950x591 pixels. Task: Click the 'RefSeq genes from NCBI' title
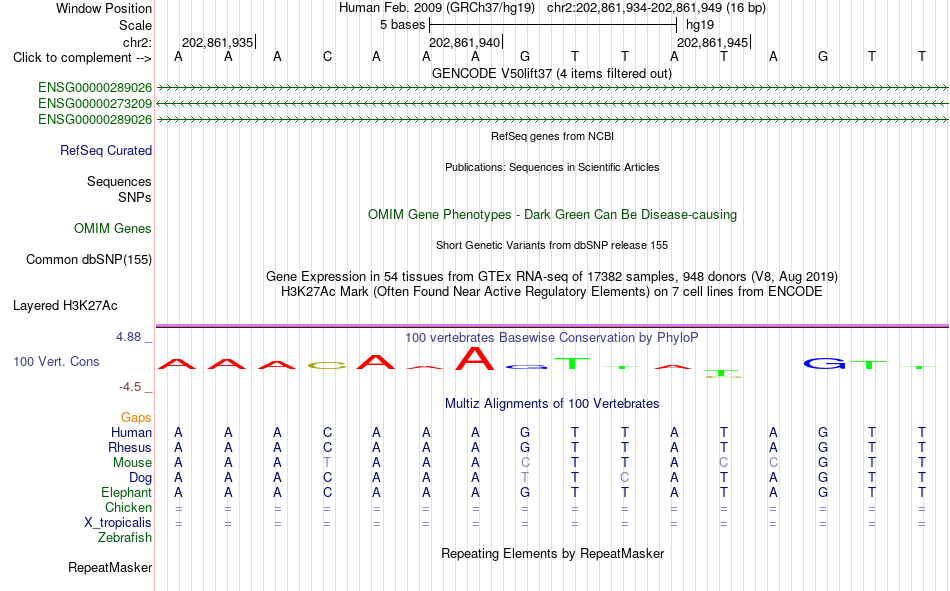[x=552, y=136]
